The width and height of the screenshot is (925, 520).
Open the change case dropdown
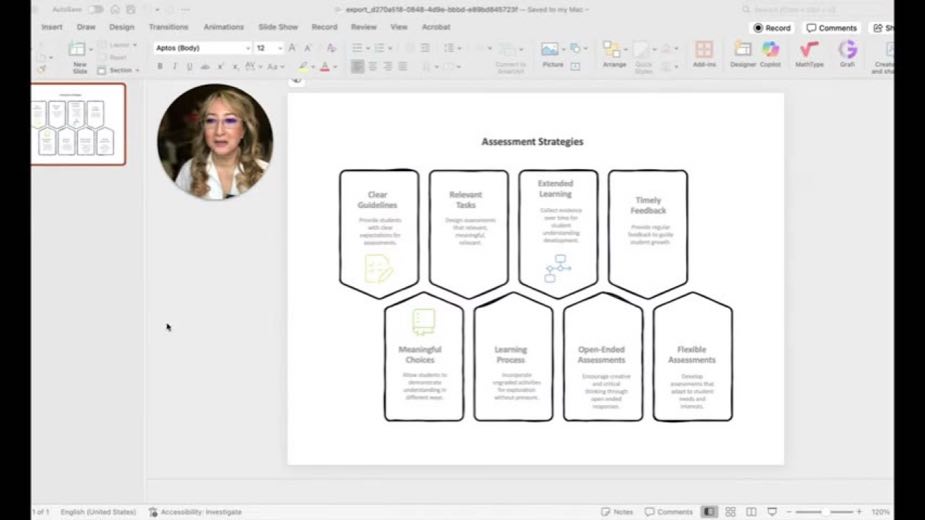275,67
